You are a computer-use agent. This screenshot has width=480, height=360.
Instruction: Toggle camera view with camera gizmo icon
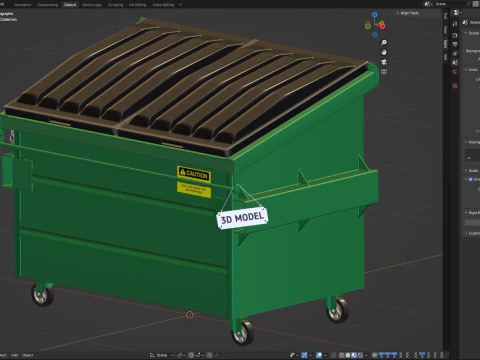tap(384, 62)
